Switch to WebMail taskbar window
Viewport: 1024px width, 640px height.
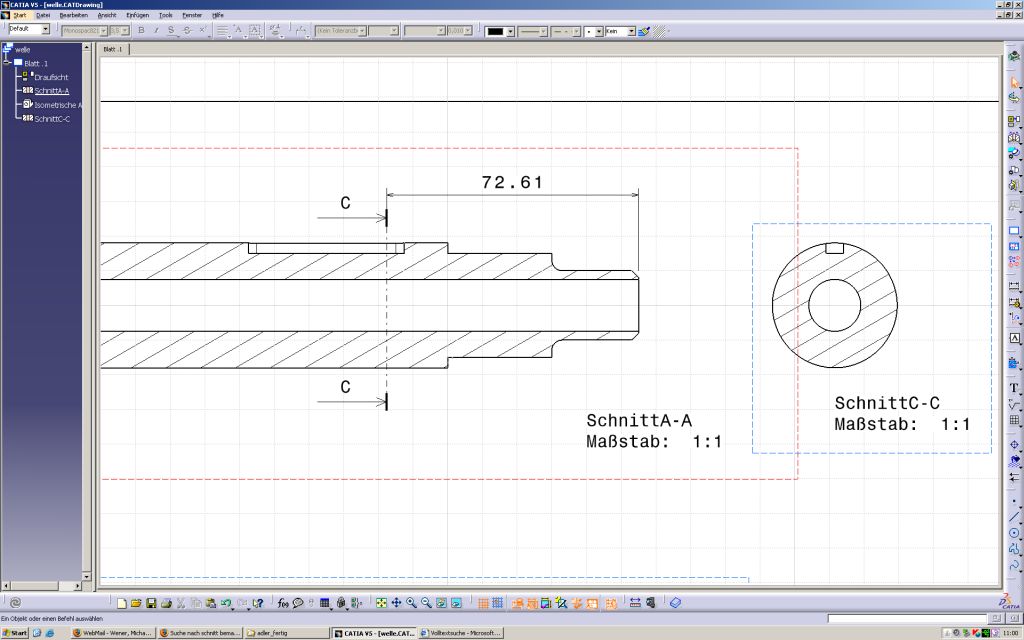coord(113,632)
